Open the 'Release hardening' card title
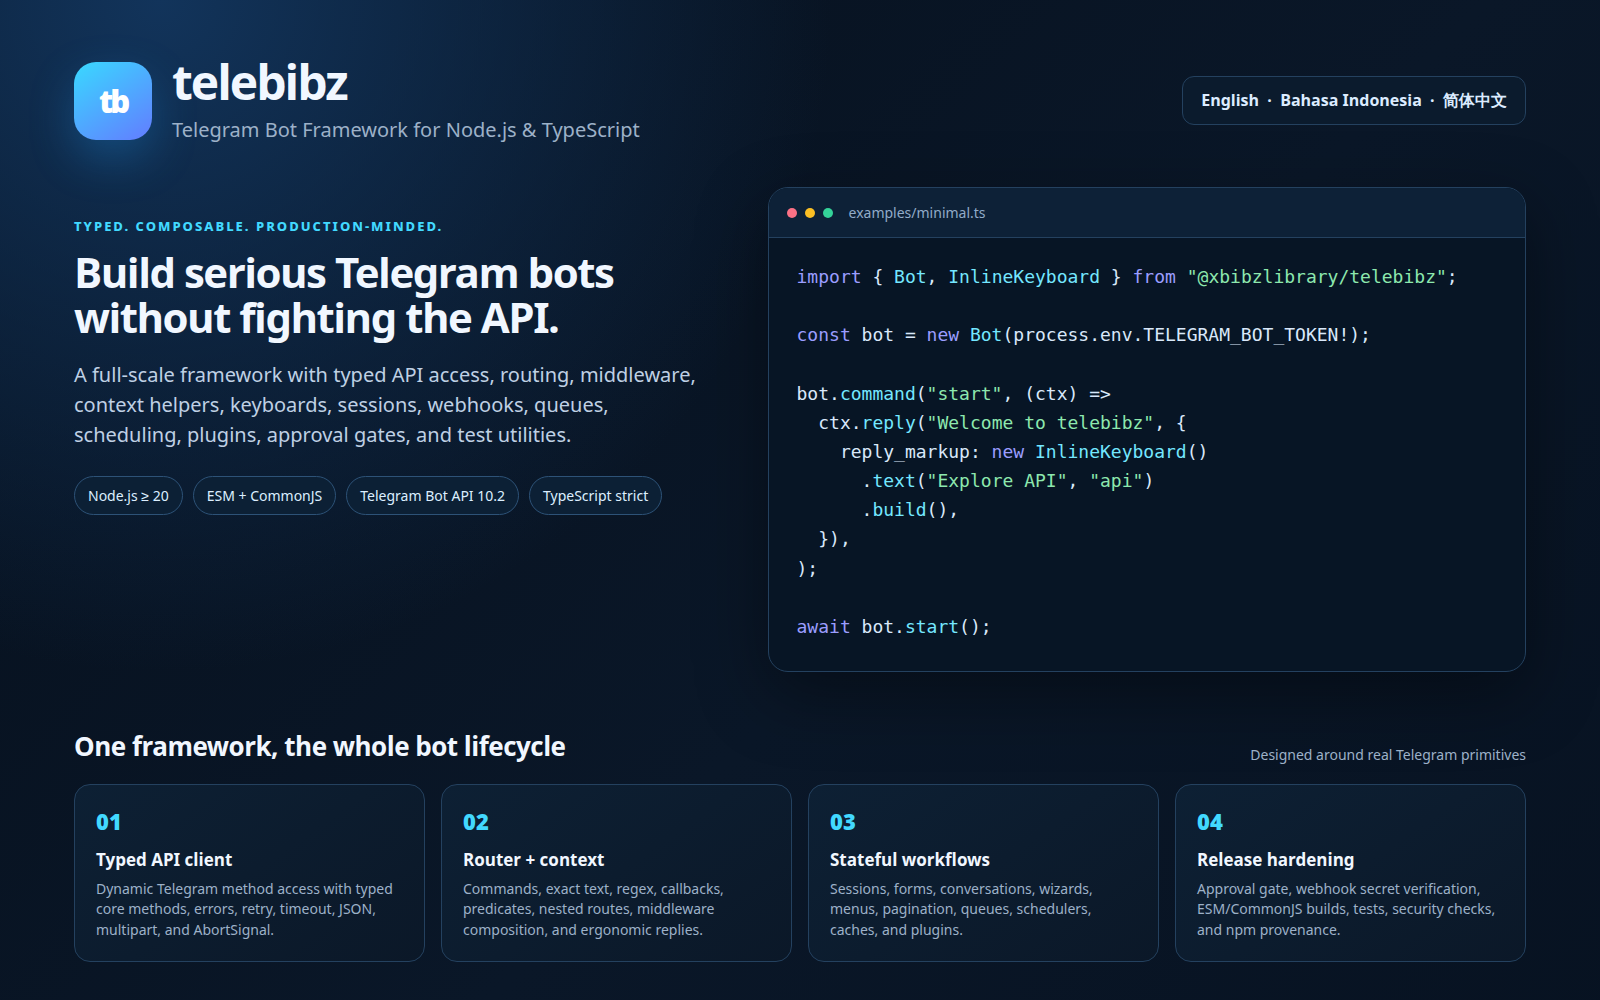Viewport: 1600px width, 1000px height. click(x=1276, y=860)
